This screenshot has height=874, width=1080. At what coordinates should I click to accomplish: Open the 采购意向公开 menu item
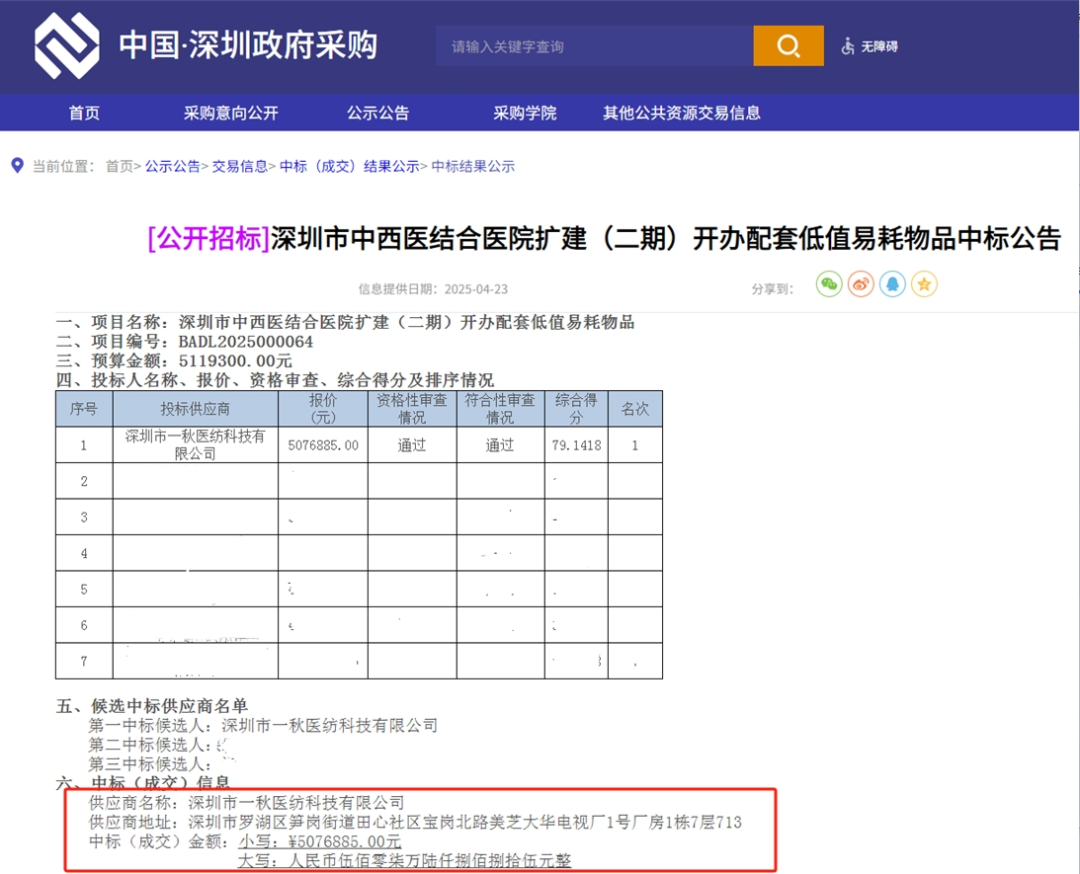point(230,113)
